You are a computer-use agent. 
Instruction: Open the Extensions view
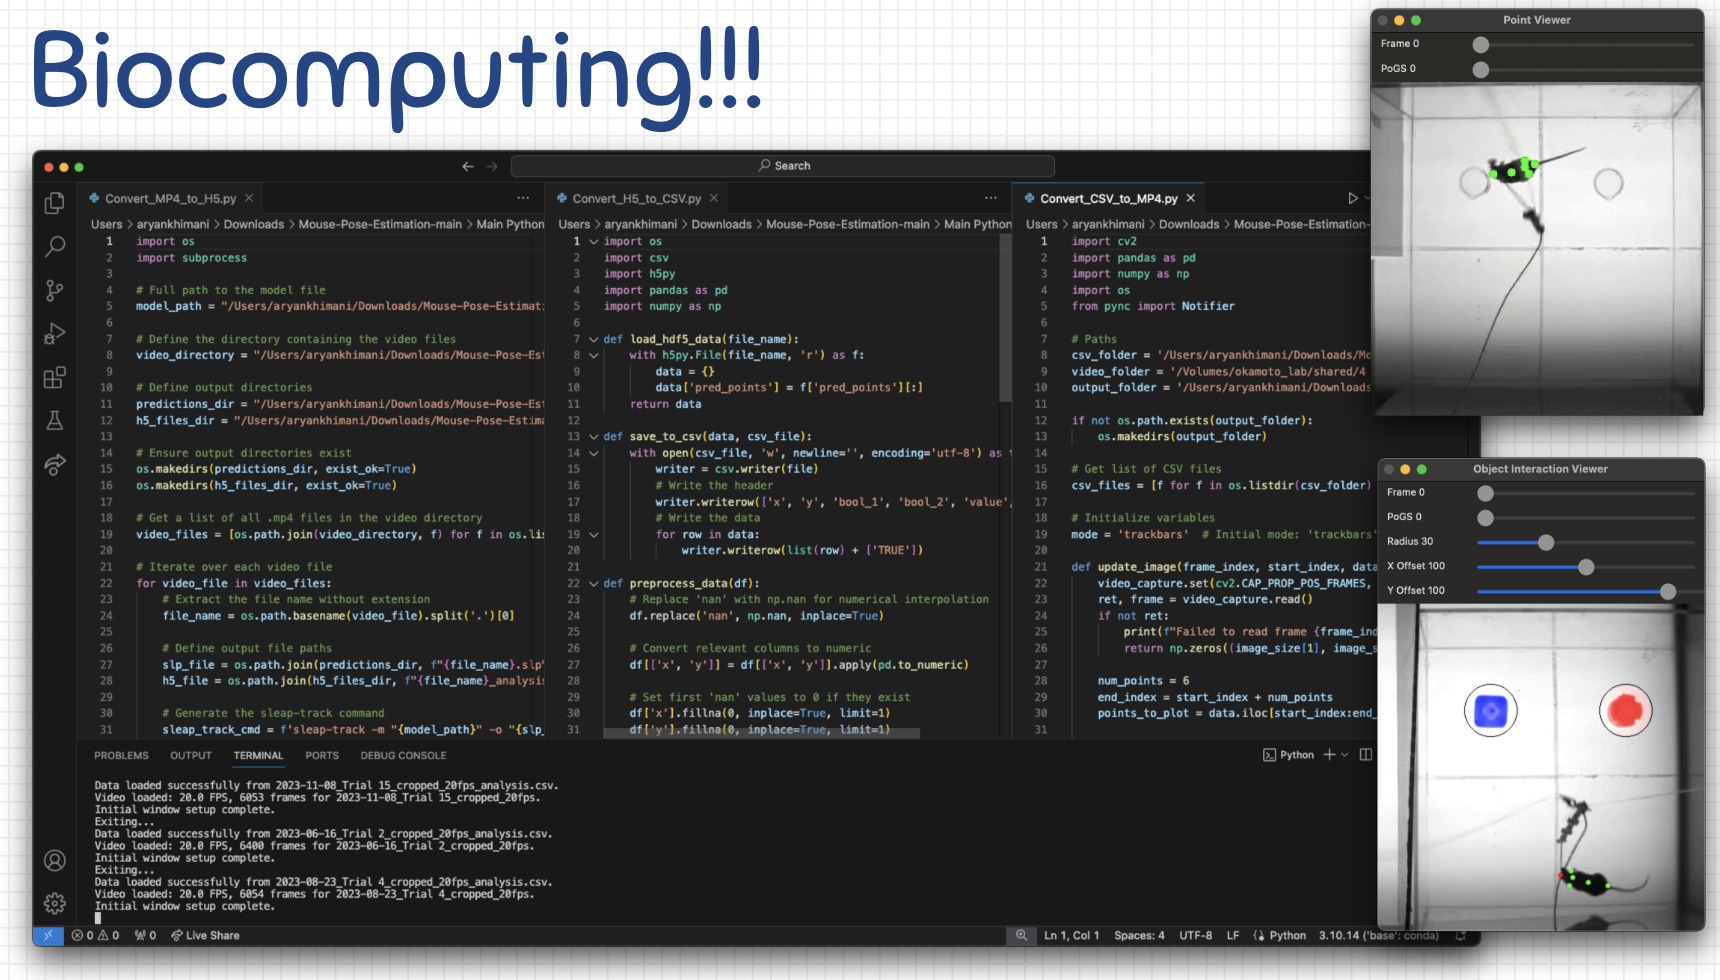pyautogui.click(x=55, y=377)
